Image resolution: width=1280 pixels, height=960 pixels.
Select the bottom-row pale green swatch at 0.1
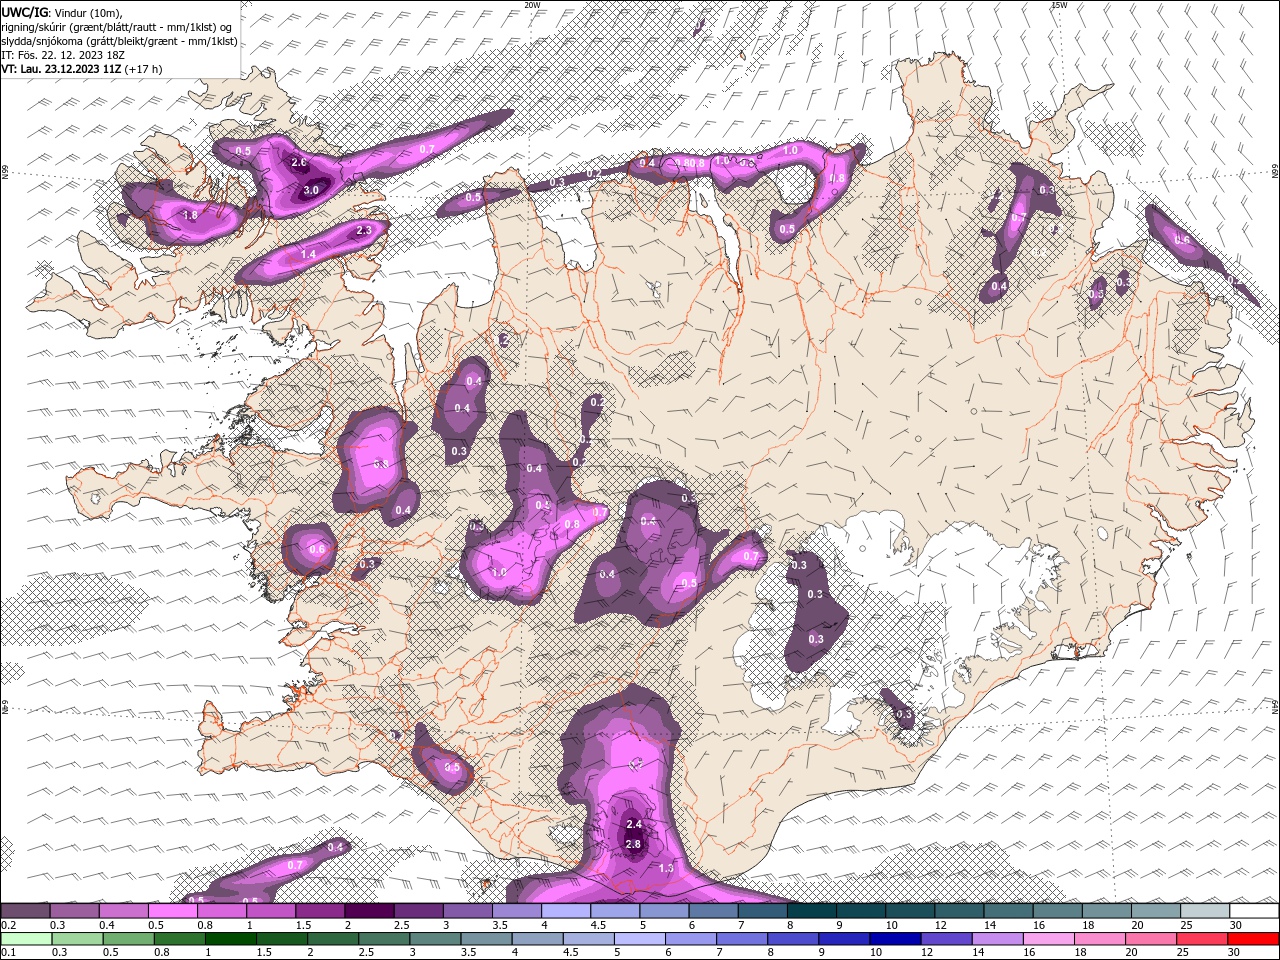point(26,939)
